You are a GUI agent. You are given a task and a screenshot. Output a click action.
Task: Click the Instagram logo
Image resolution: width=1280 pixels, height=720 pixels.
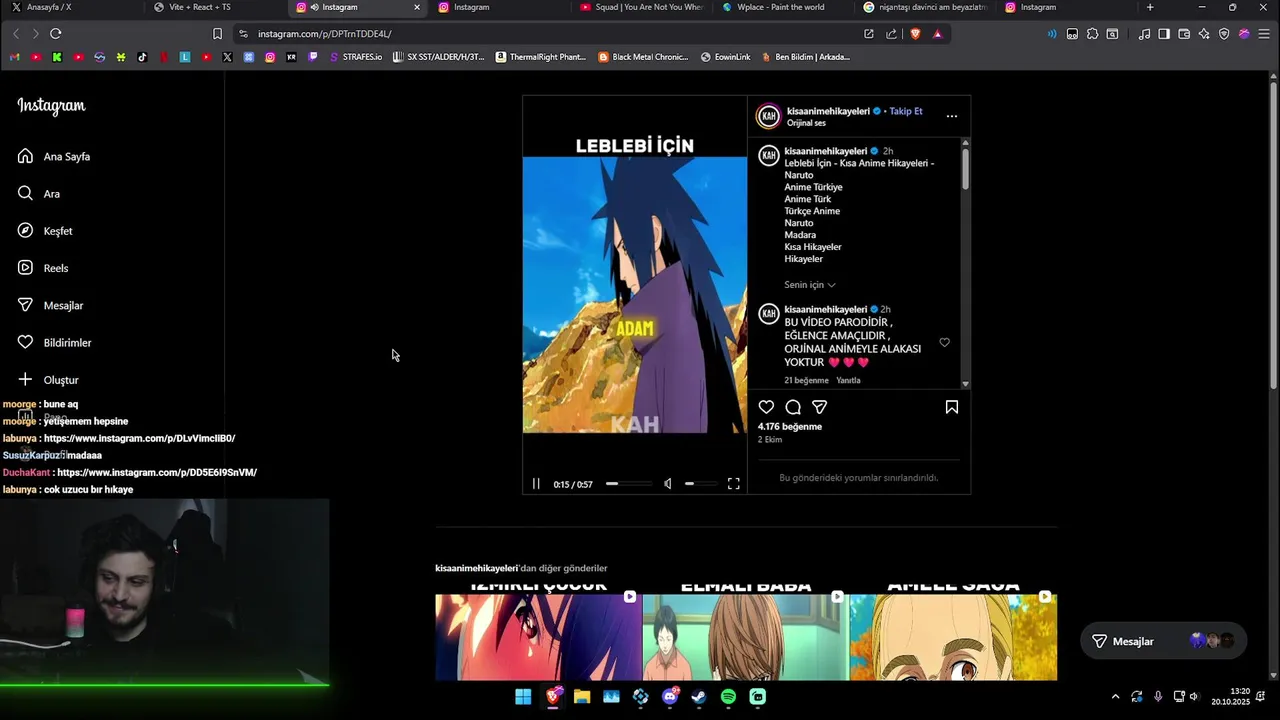(x=51, y=106)
